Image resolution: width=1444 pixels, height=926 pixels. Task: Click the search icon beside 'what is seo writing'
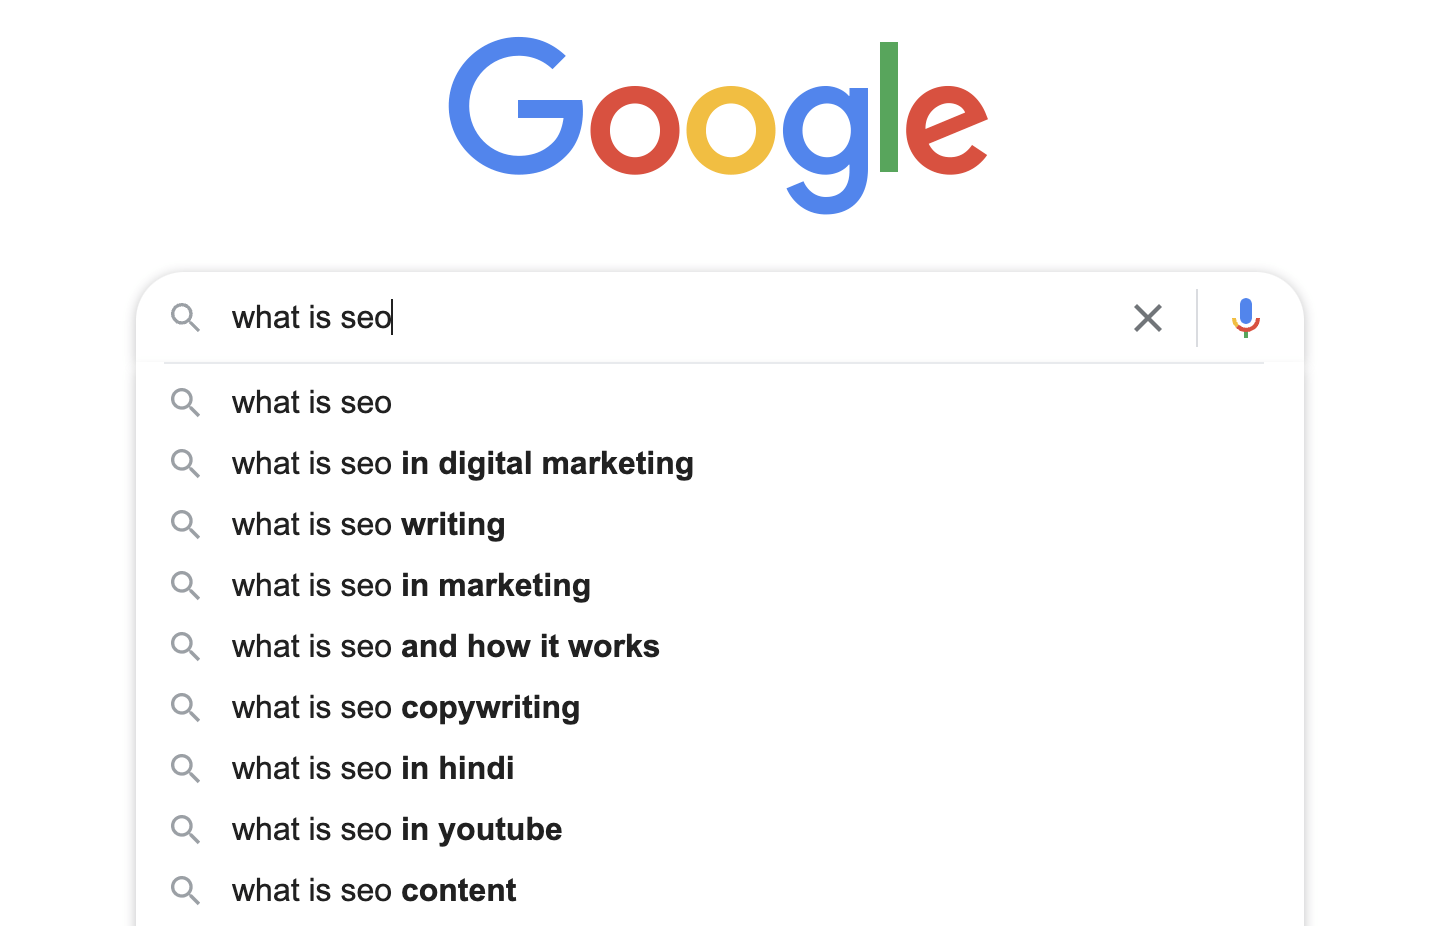click(x=185, y=524)
